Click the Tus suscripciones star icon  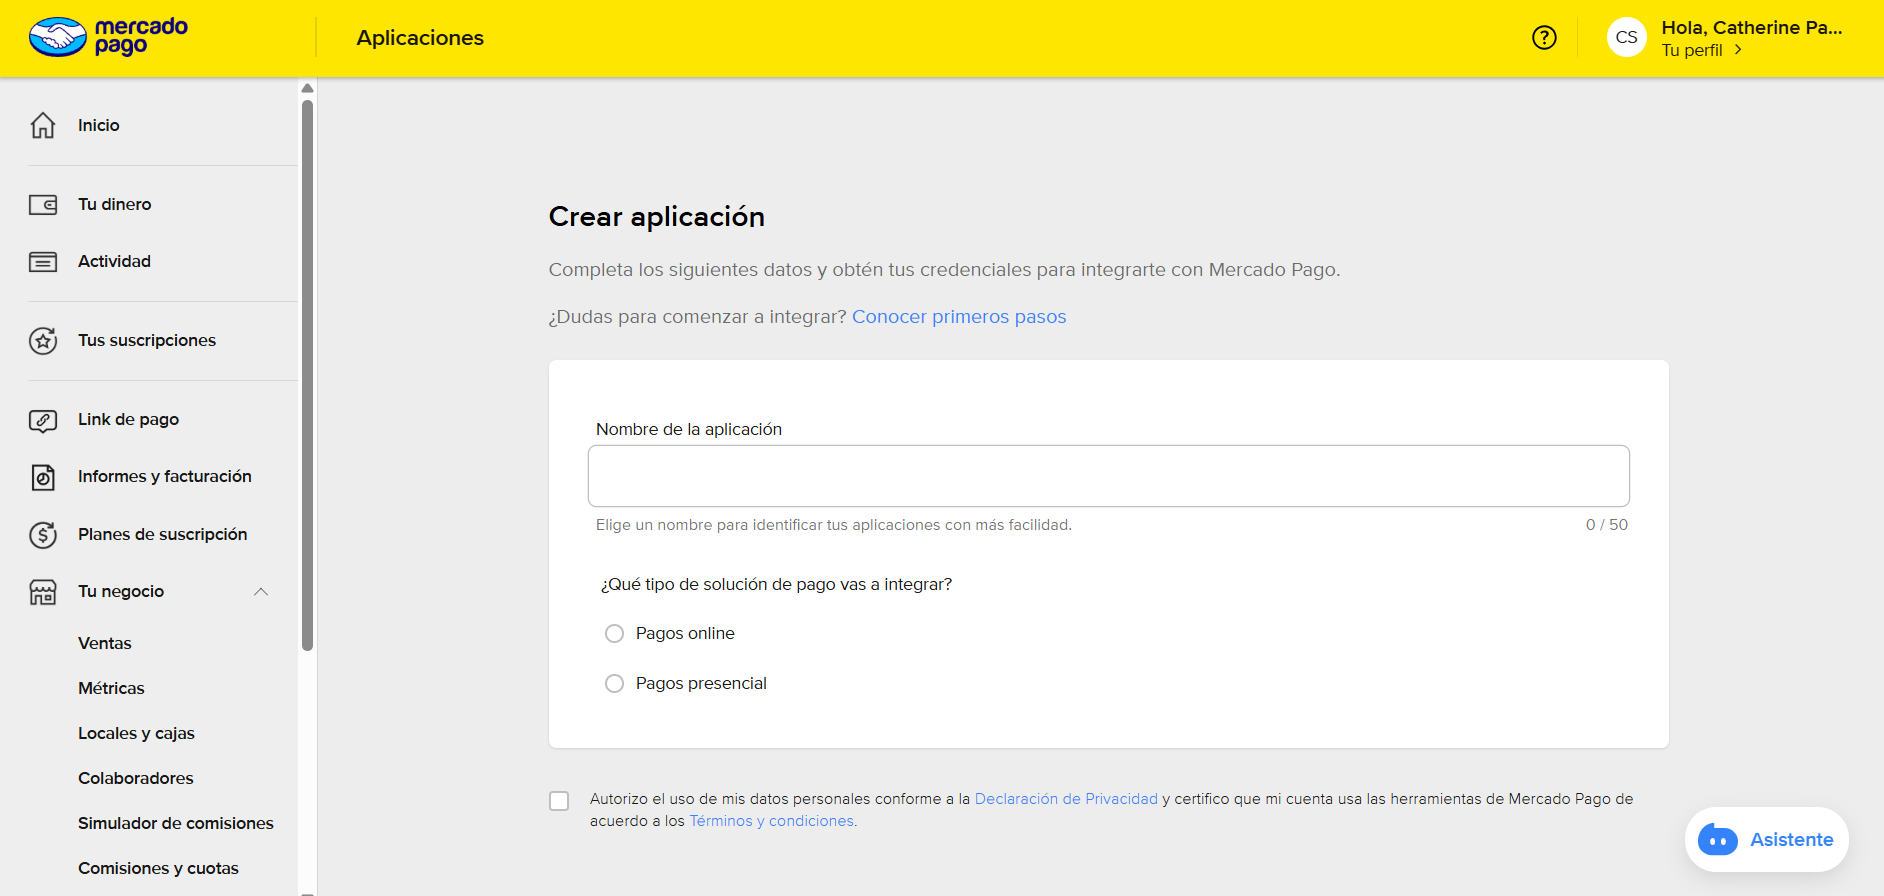pos(43,341)
